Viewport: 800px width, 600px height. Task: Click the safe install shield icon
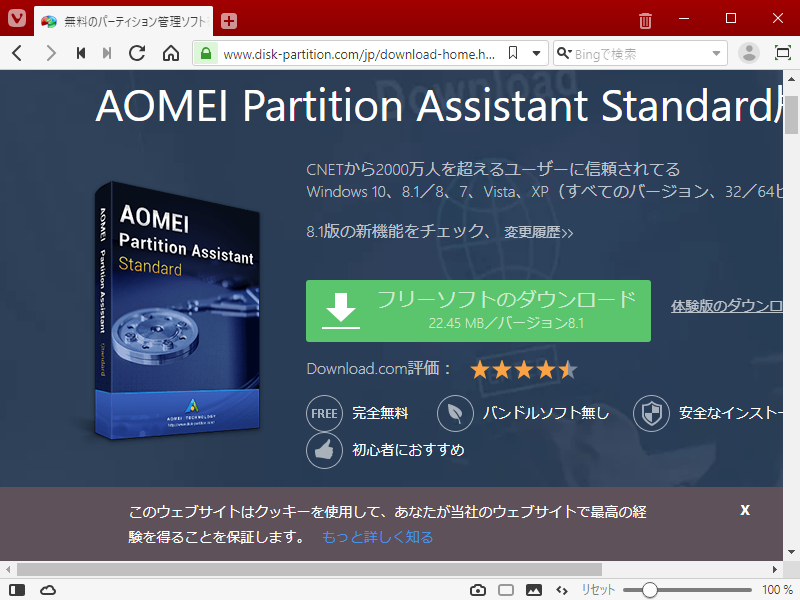click(x=651, y=413)
